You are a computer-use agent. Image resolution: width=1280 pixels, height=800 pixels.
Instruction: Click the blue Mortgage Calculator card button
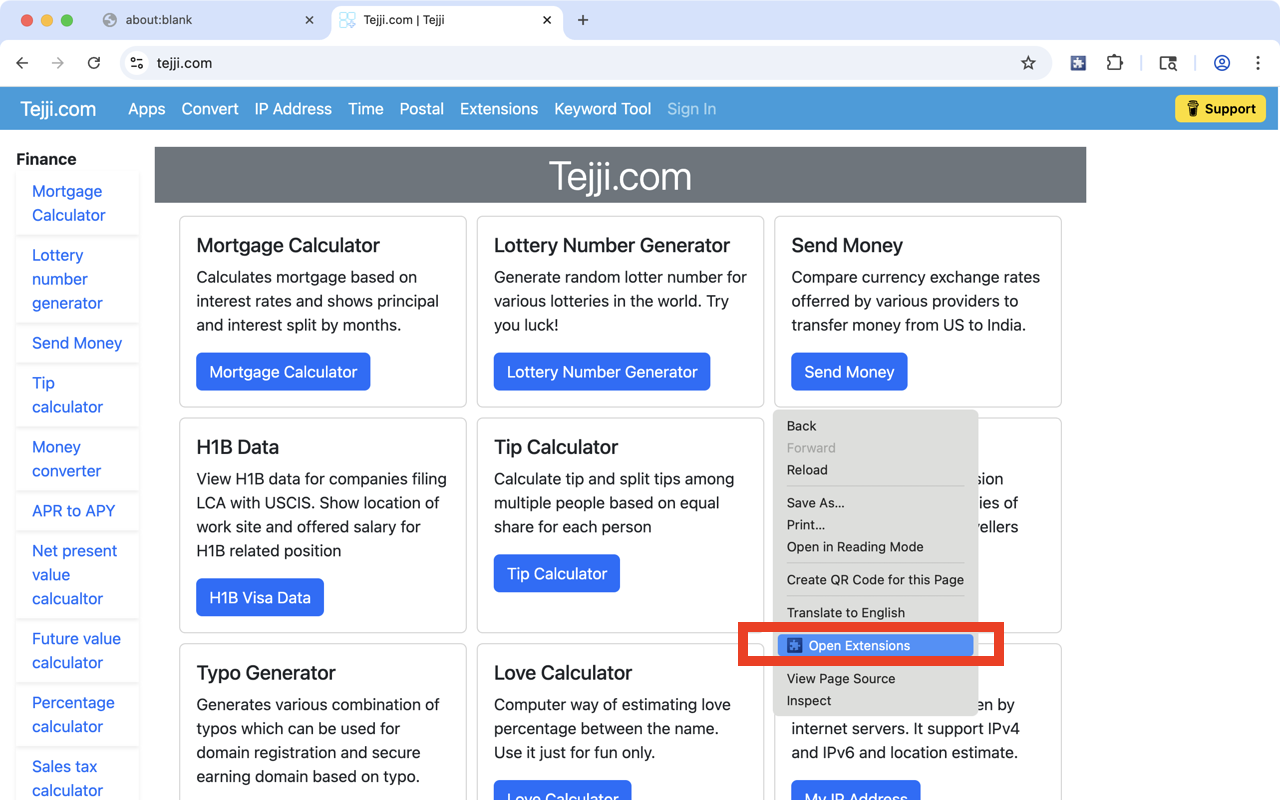point(283,372)
